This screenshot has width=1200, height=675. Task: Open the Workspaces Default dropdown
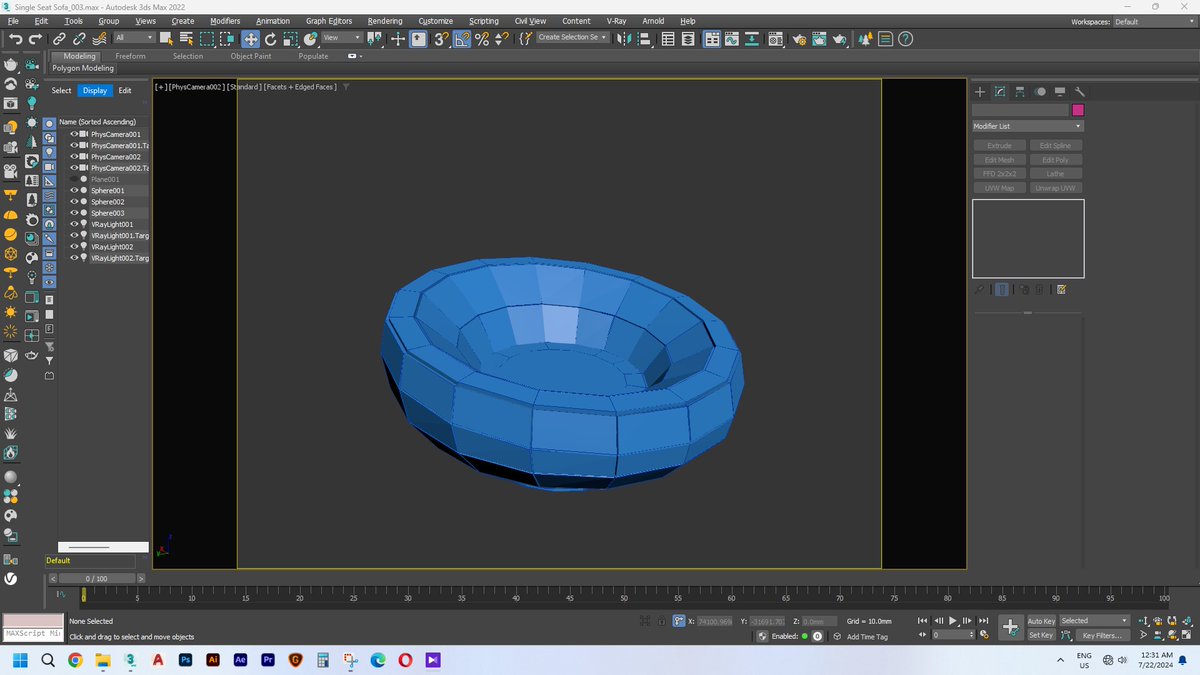click(x=1153, y=21)
